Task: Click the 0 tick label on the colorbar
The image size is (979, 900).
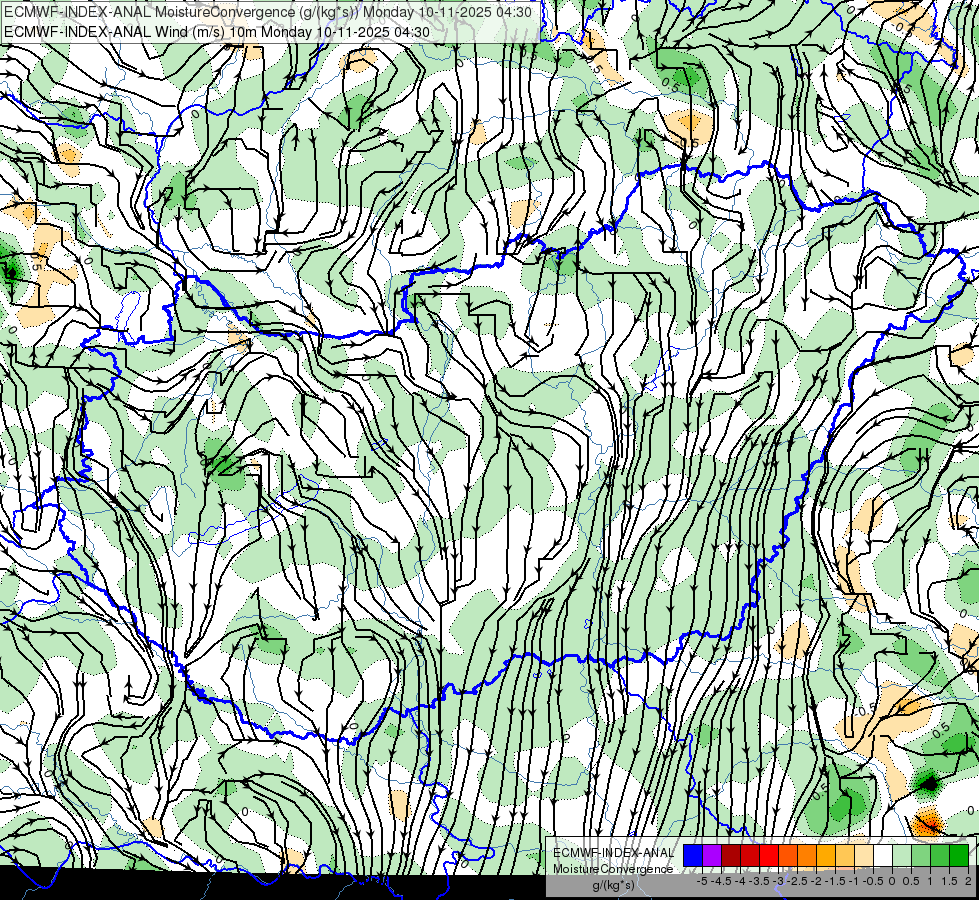Action: tap(892, 881)
